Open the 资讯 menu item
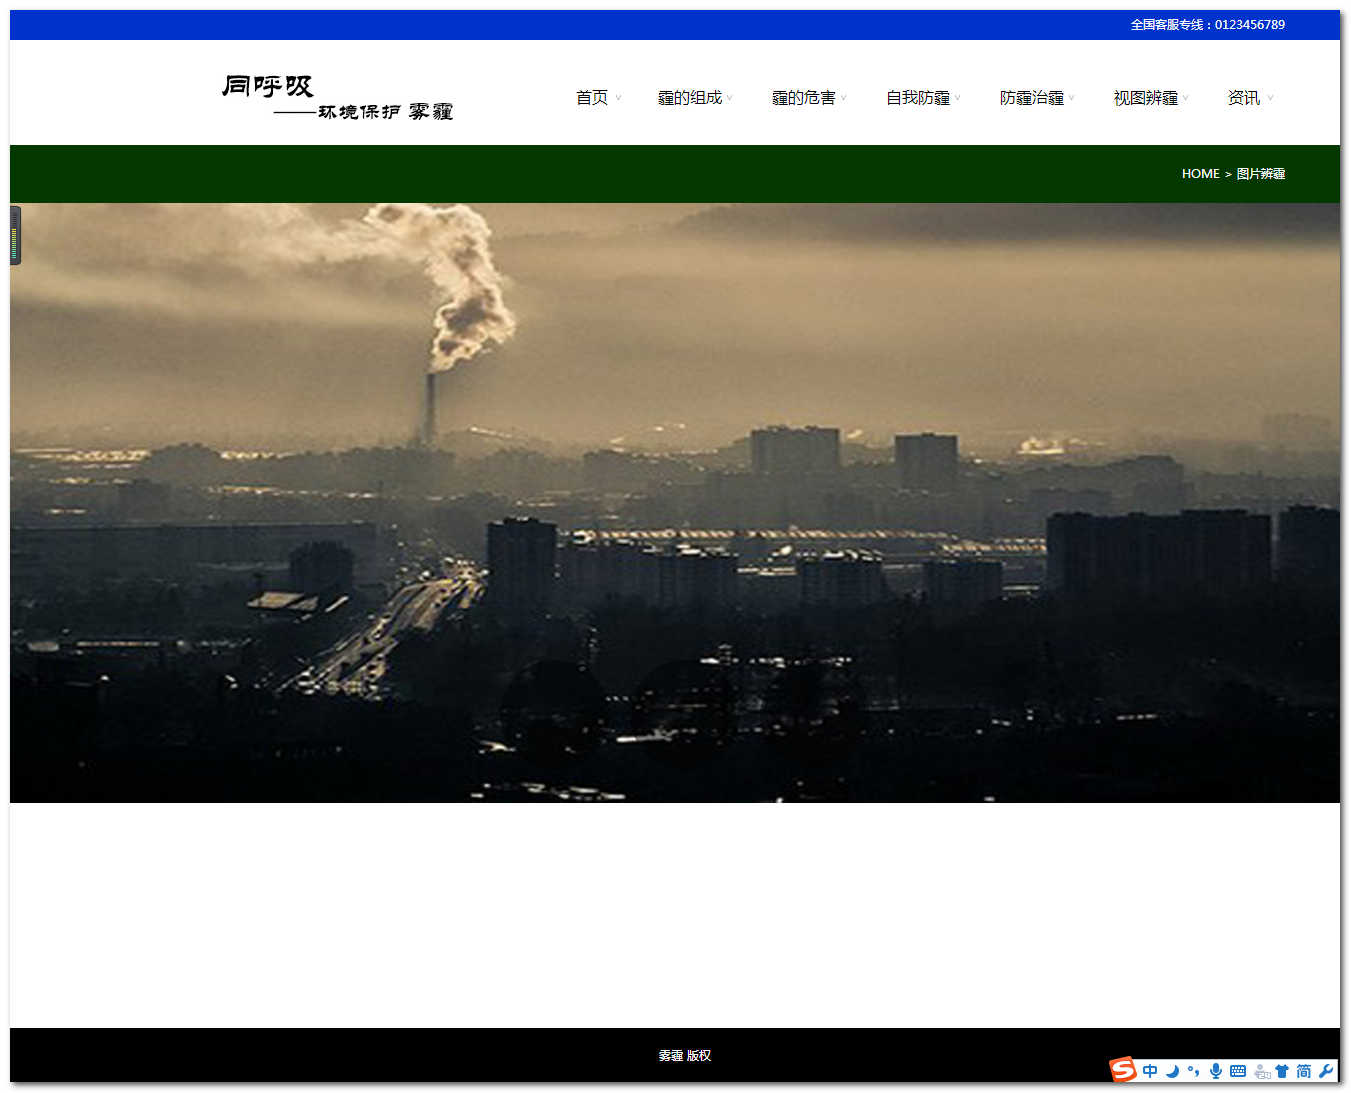The height and width of the screenshot is (1093, 1351). coord(1244,98)
